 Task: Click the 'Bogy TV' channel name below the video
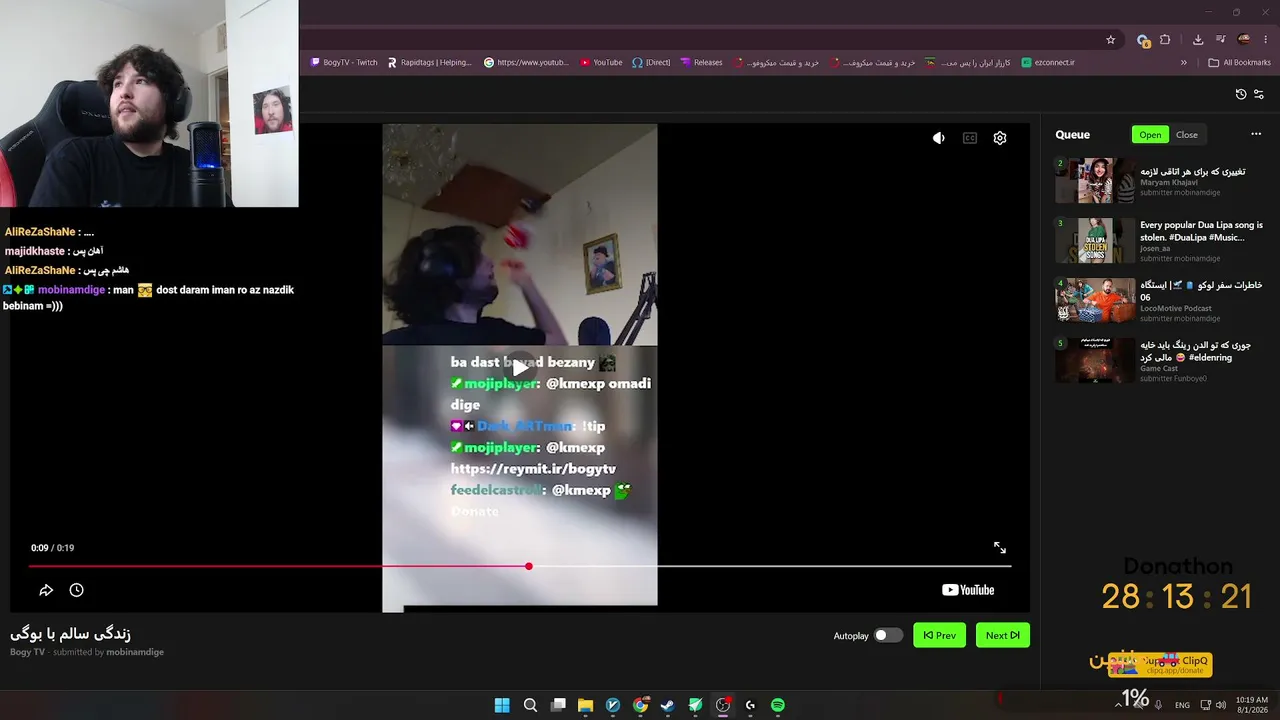[27, 652]
